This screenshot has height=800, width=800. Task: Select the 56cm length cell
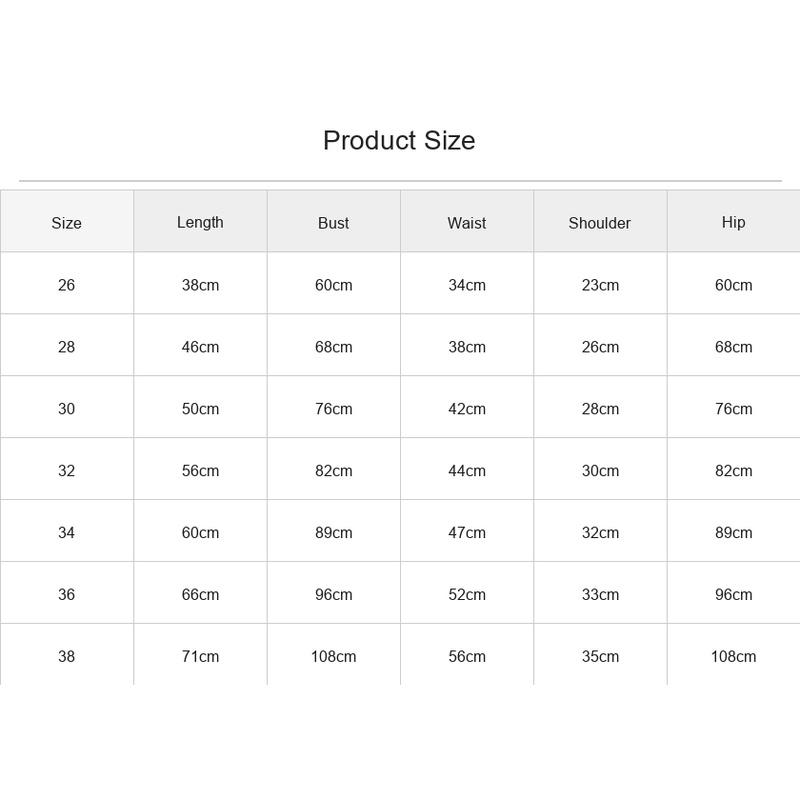click(200, 470)
